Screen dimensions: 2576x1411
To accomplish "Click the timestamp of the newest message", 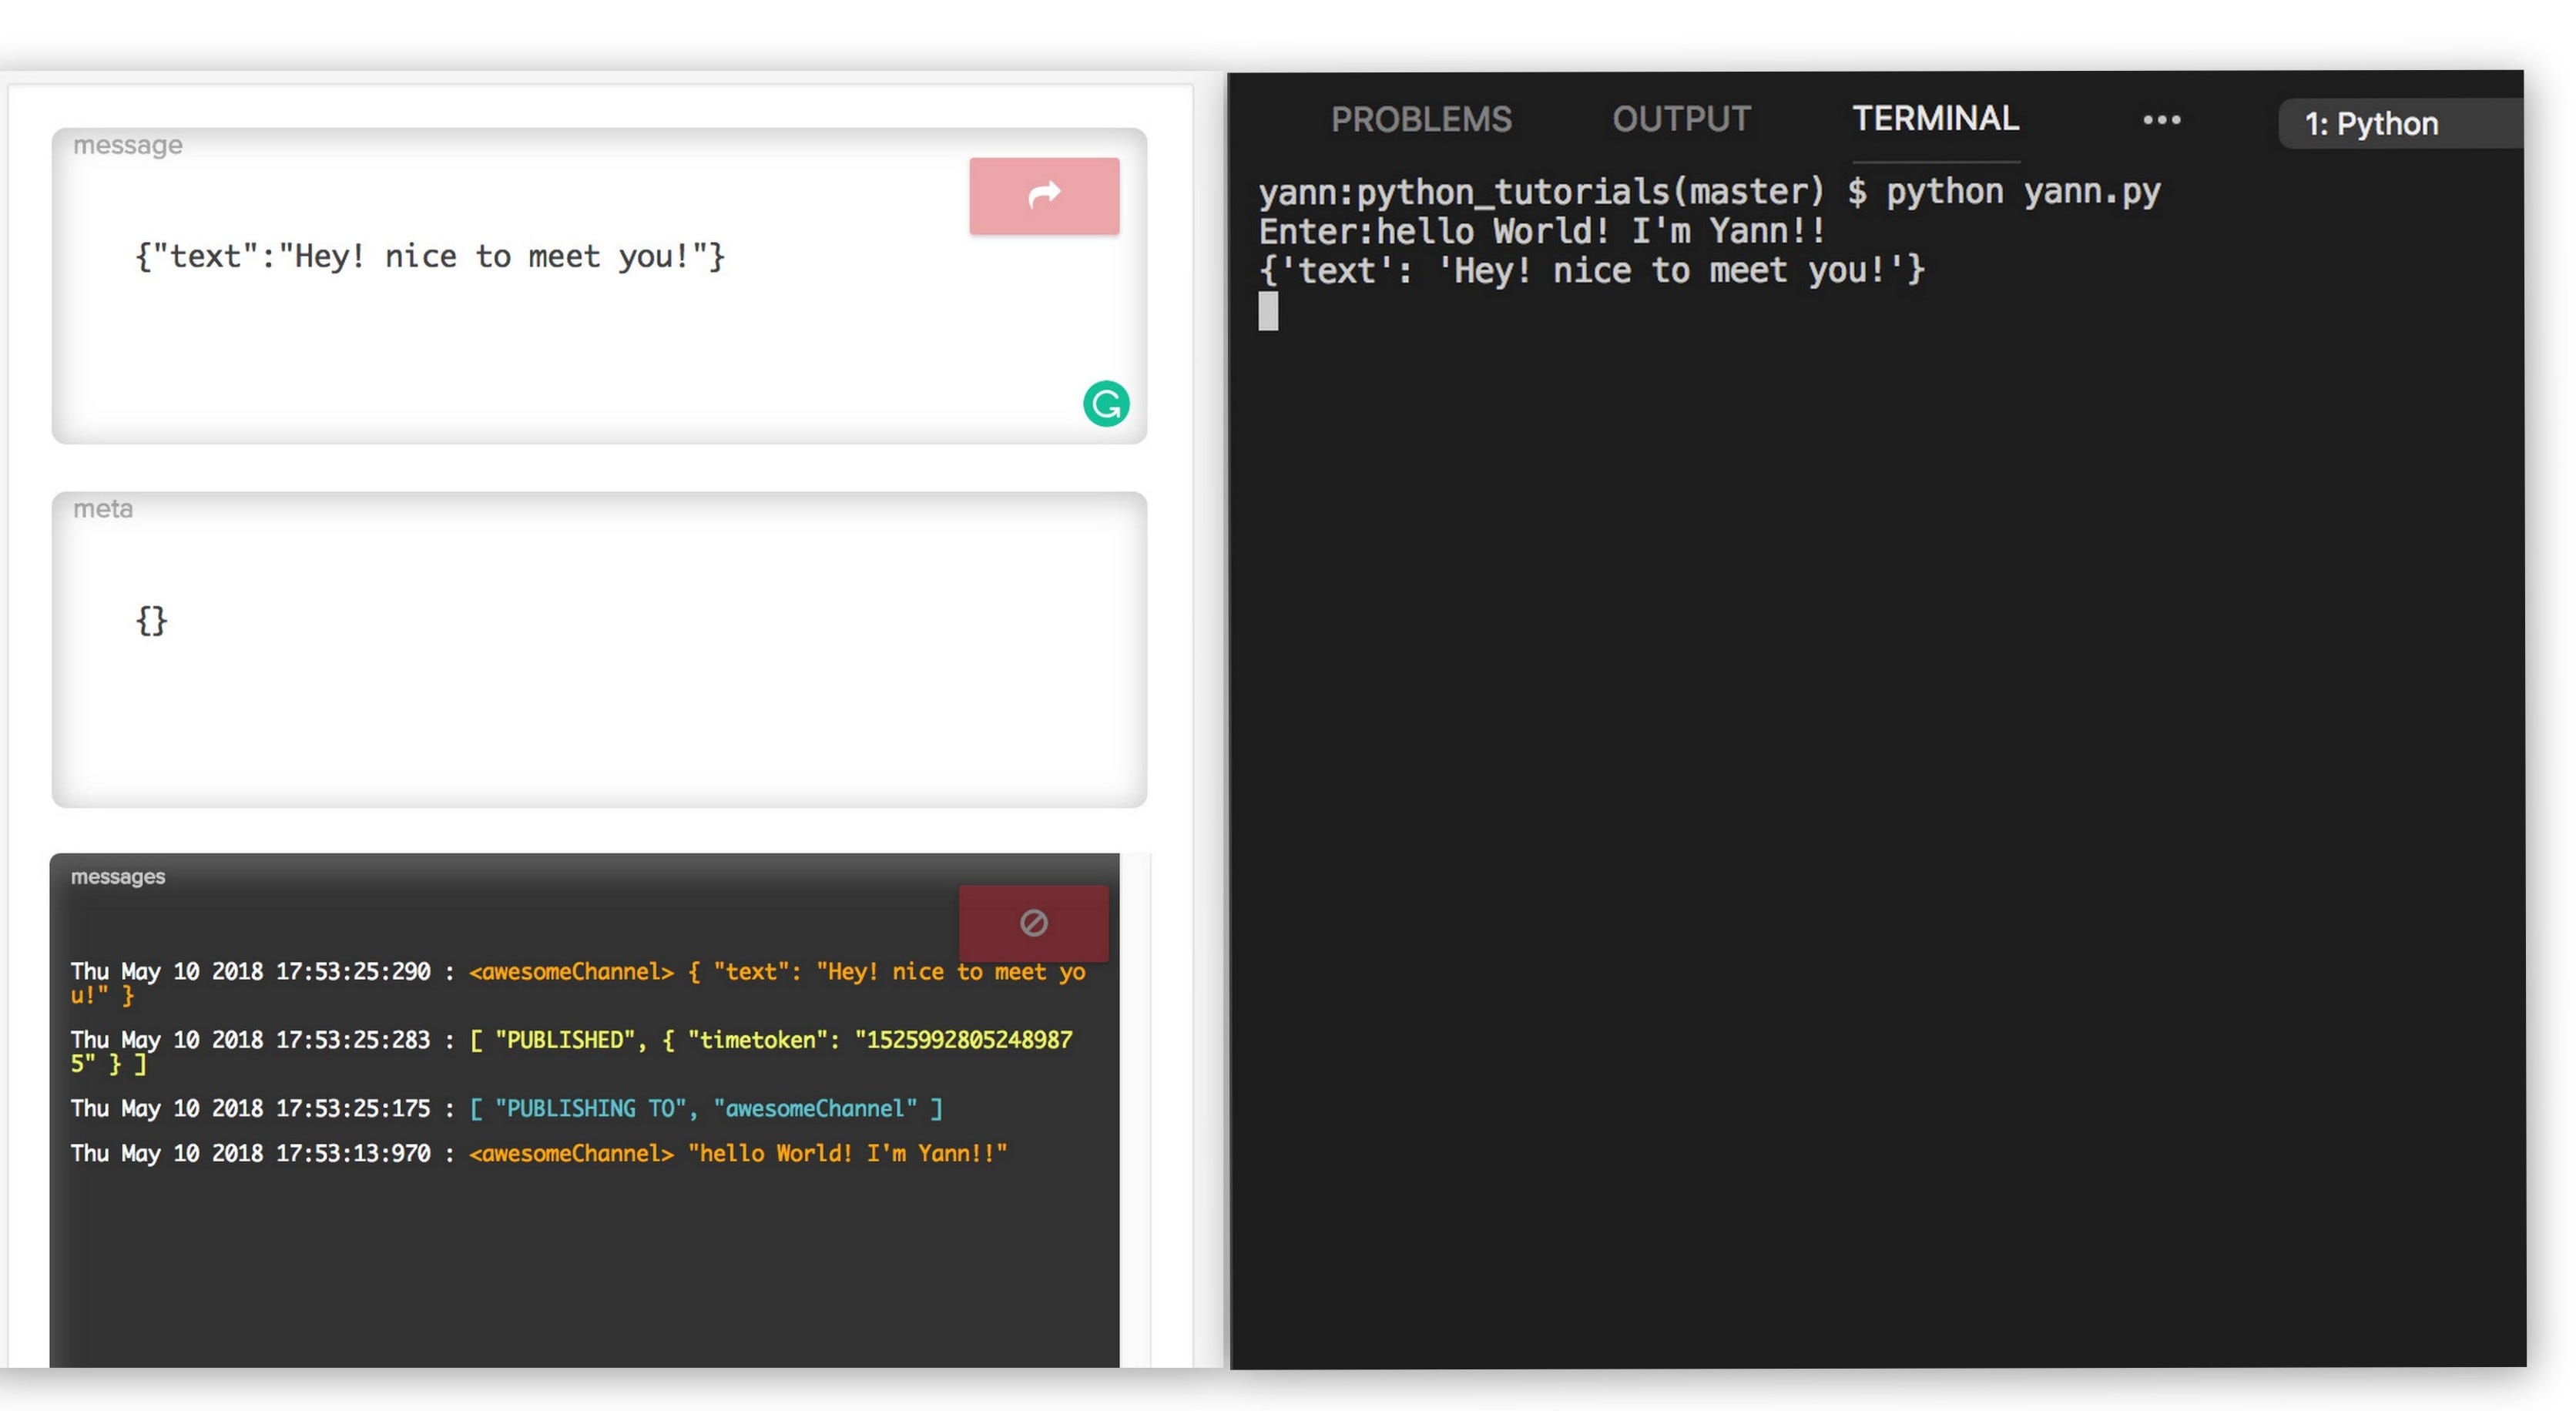I will pos(250,971).
